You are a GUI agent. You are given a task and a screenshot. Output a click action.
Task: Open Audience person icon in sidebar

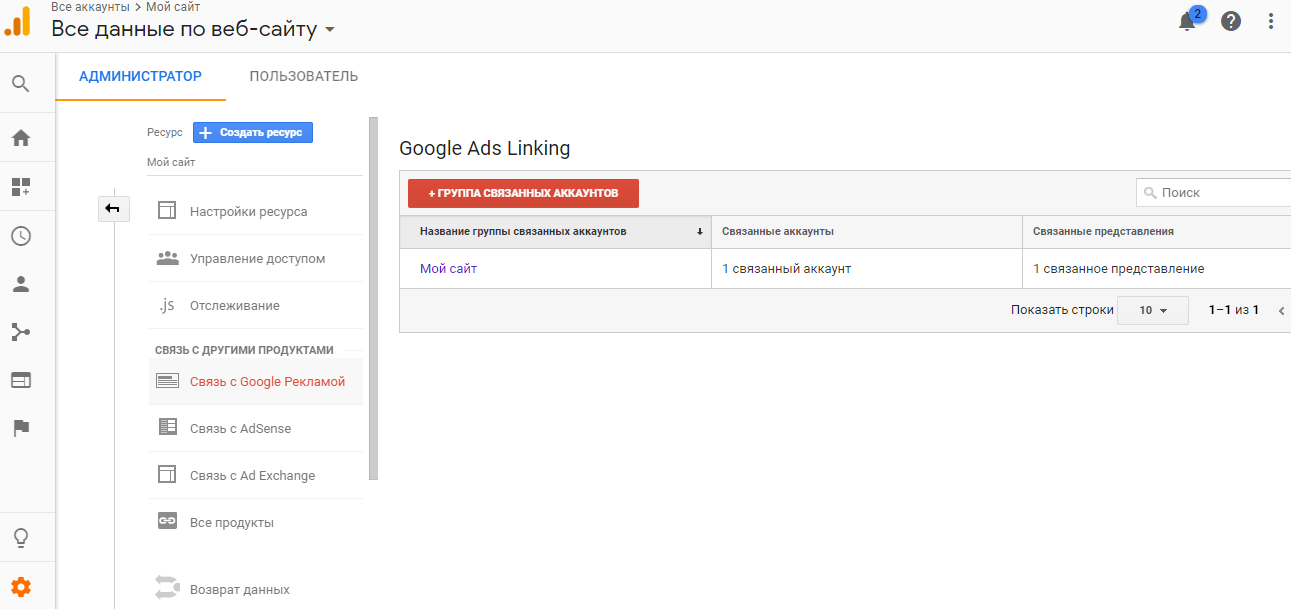21,284
